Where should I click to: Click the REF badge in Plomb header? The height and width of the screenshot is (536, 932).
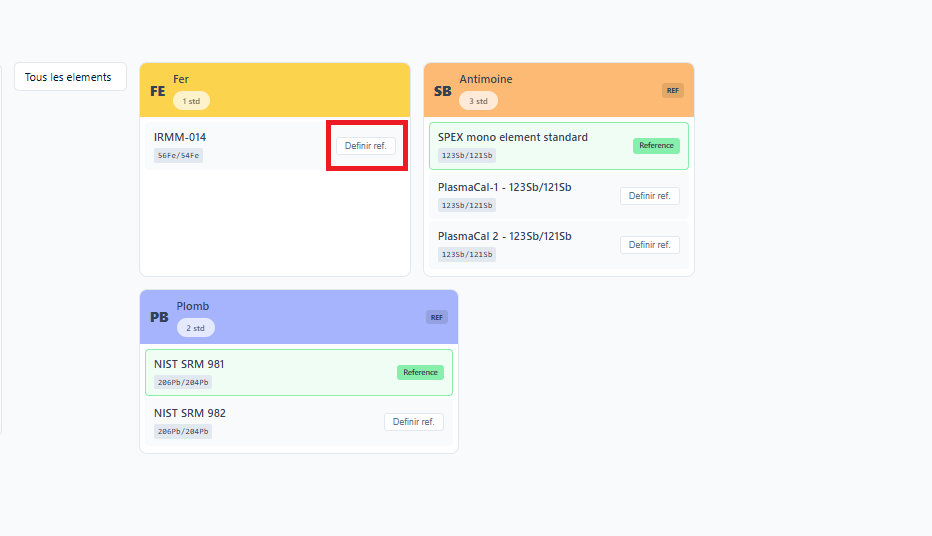click(436, 317)
